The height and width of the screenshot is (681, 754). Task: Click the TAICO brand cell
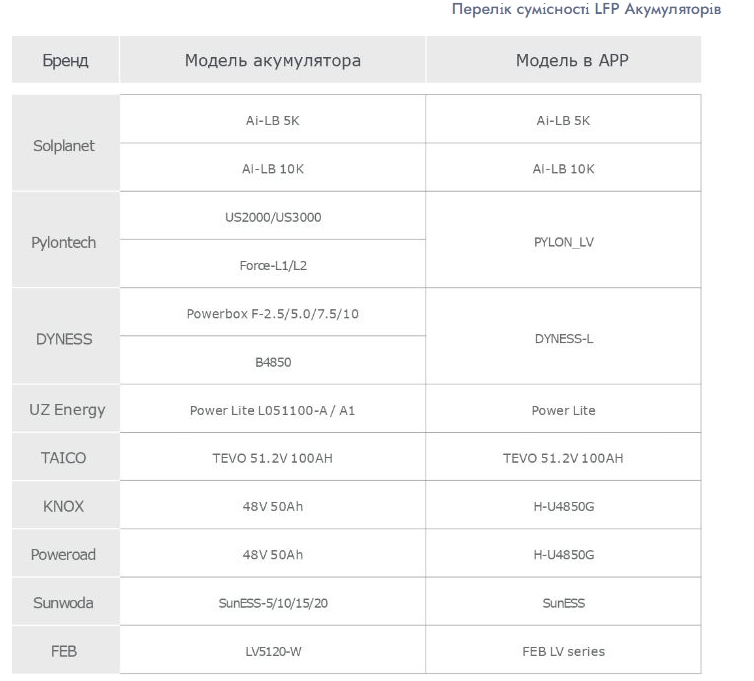pos(64,458)
